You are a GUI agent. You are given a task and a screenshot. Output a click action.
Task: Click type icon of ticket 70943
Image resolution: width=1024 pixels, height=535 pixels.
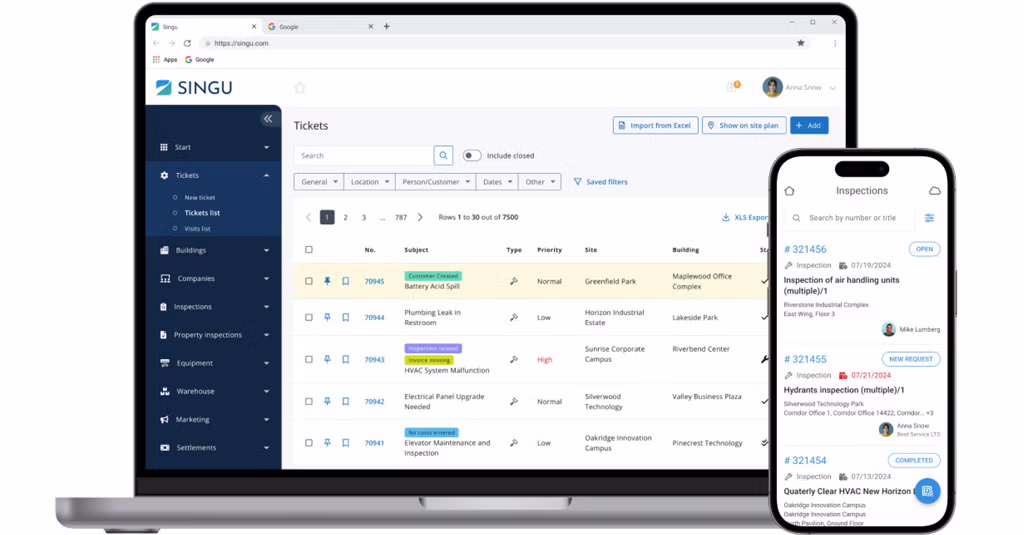tap(514, 359)
